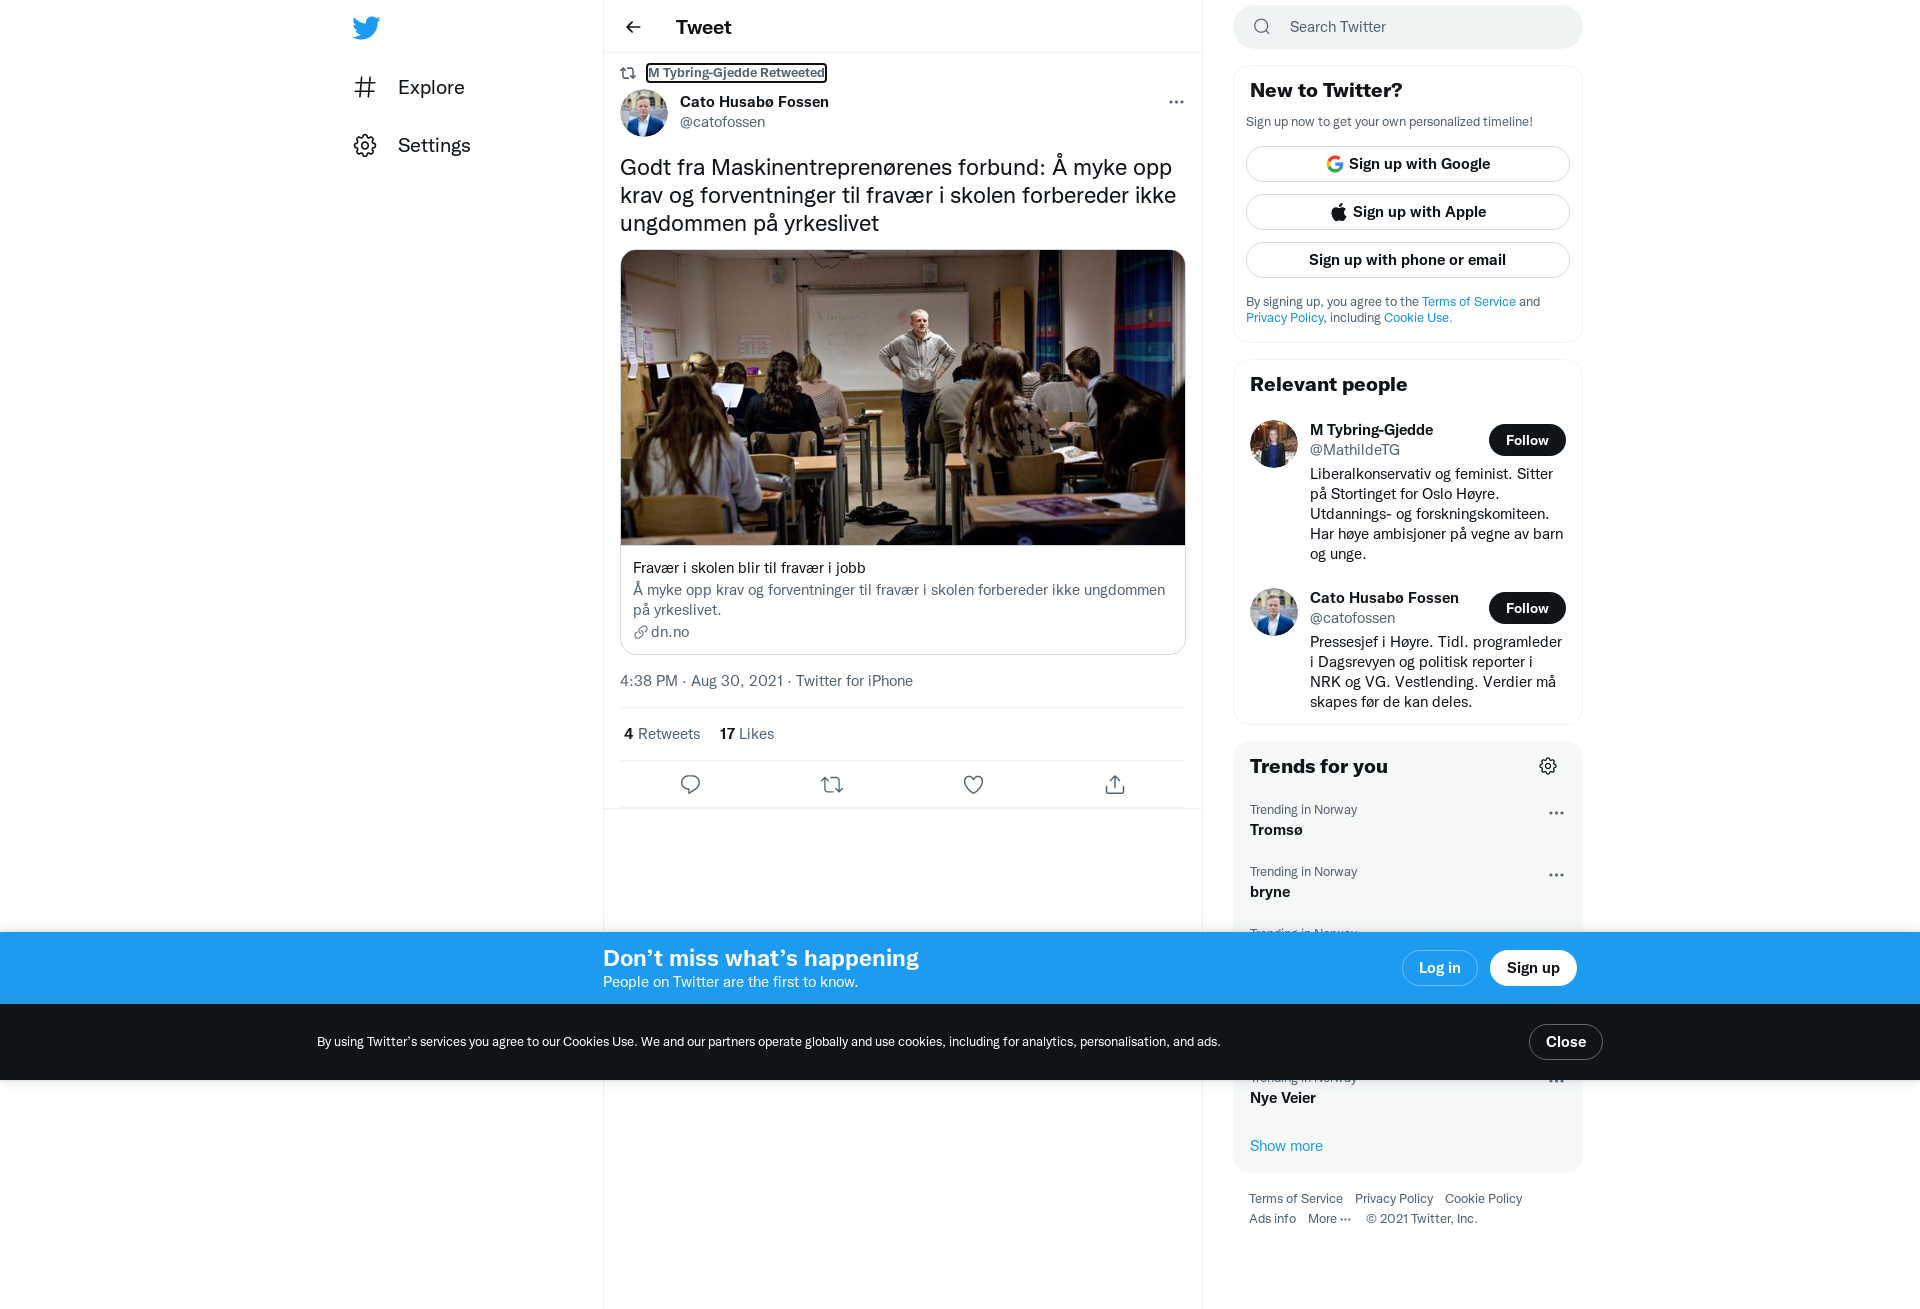This screenshot has height=1309, width=1920.
Task: Open Settings from the sidebar
Action: 413,145
